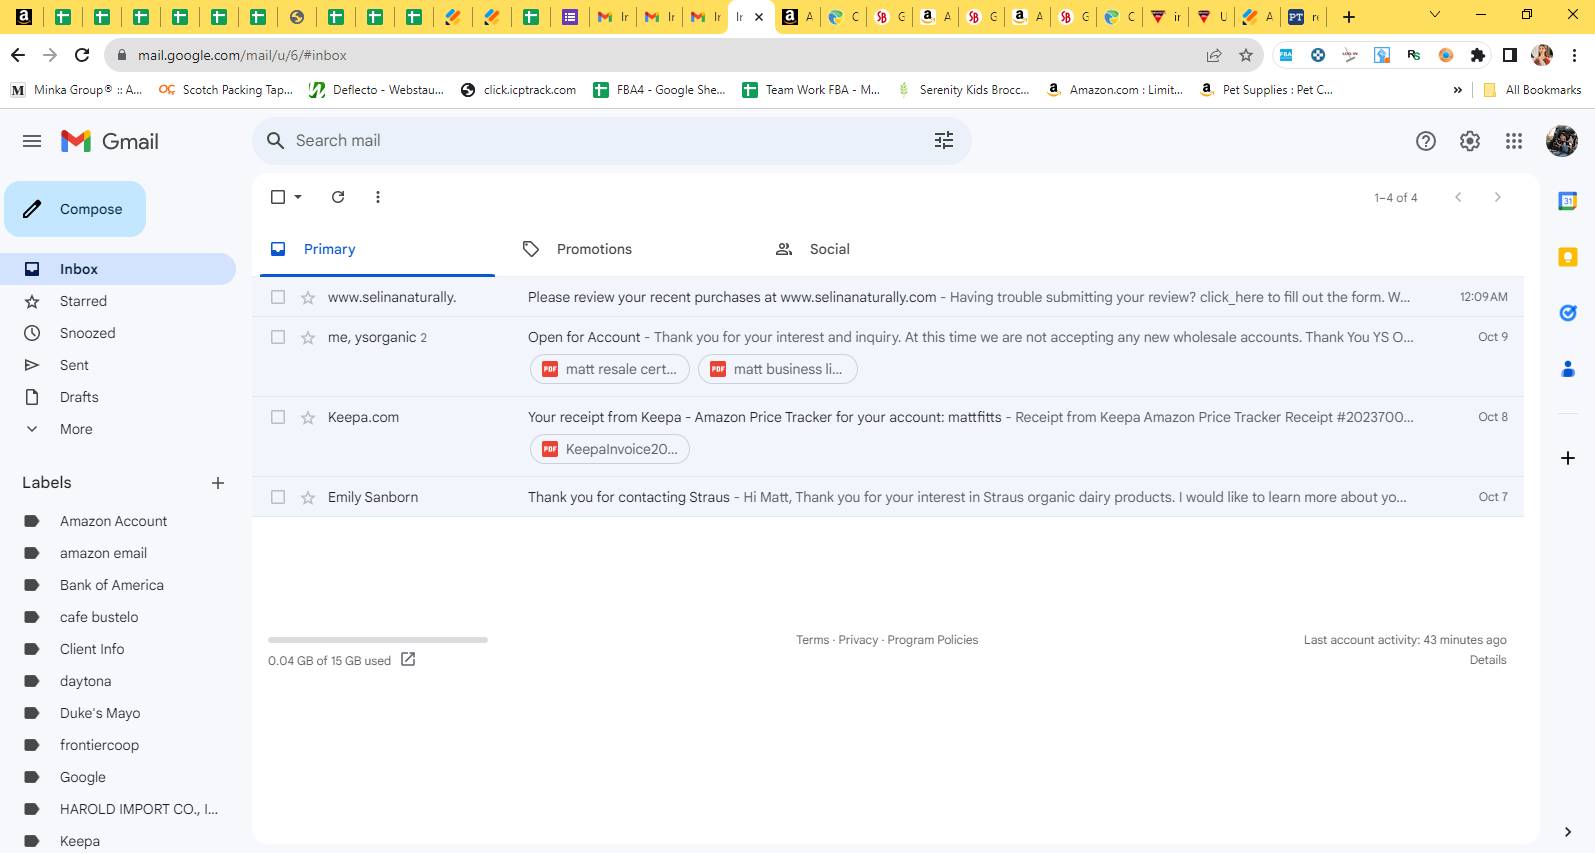Click the browser address bar URL
Image resolution: width=1595 pixels, height=853 pixels.
pos(242,55)
